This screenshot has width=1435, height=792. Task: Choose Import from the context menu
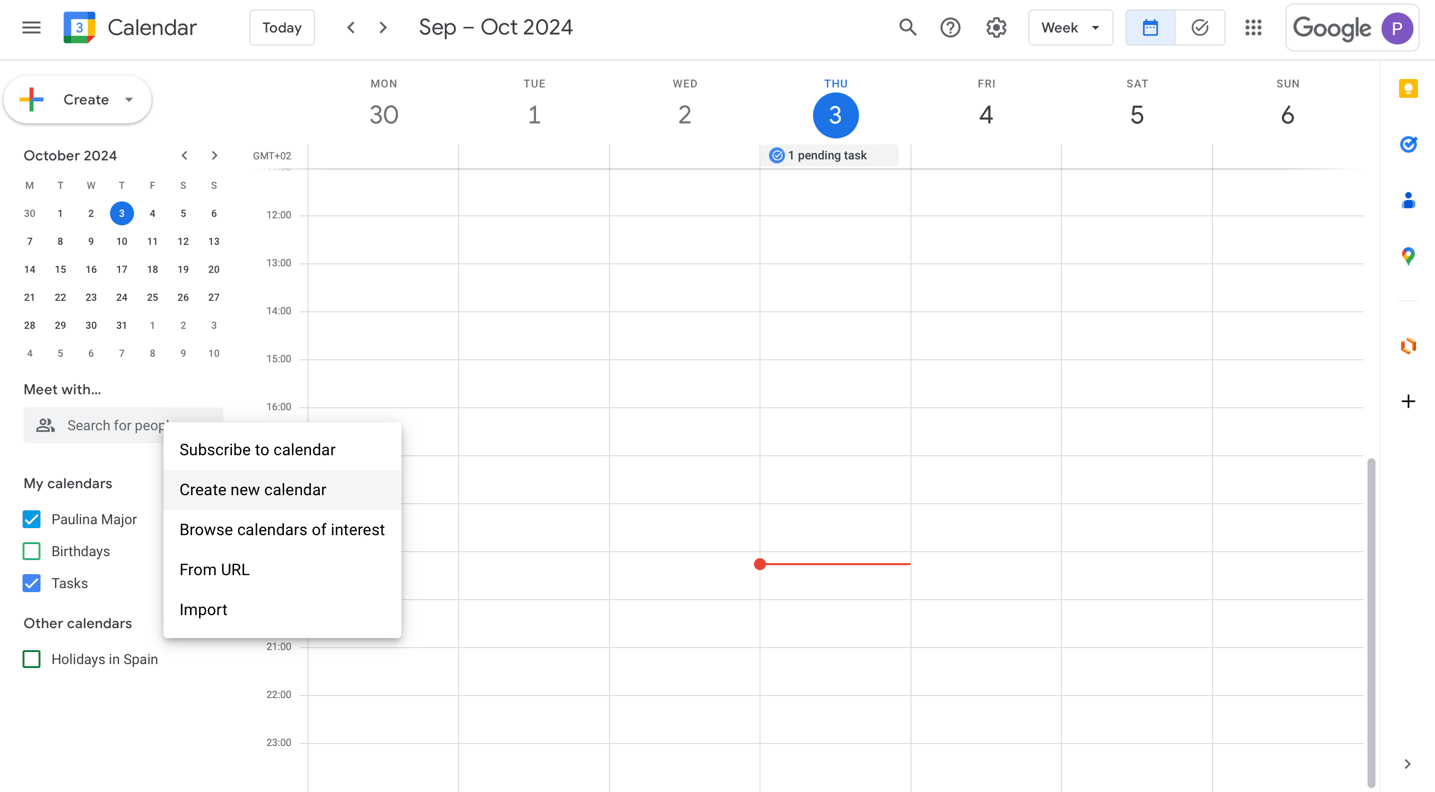[203, 610]
